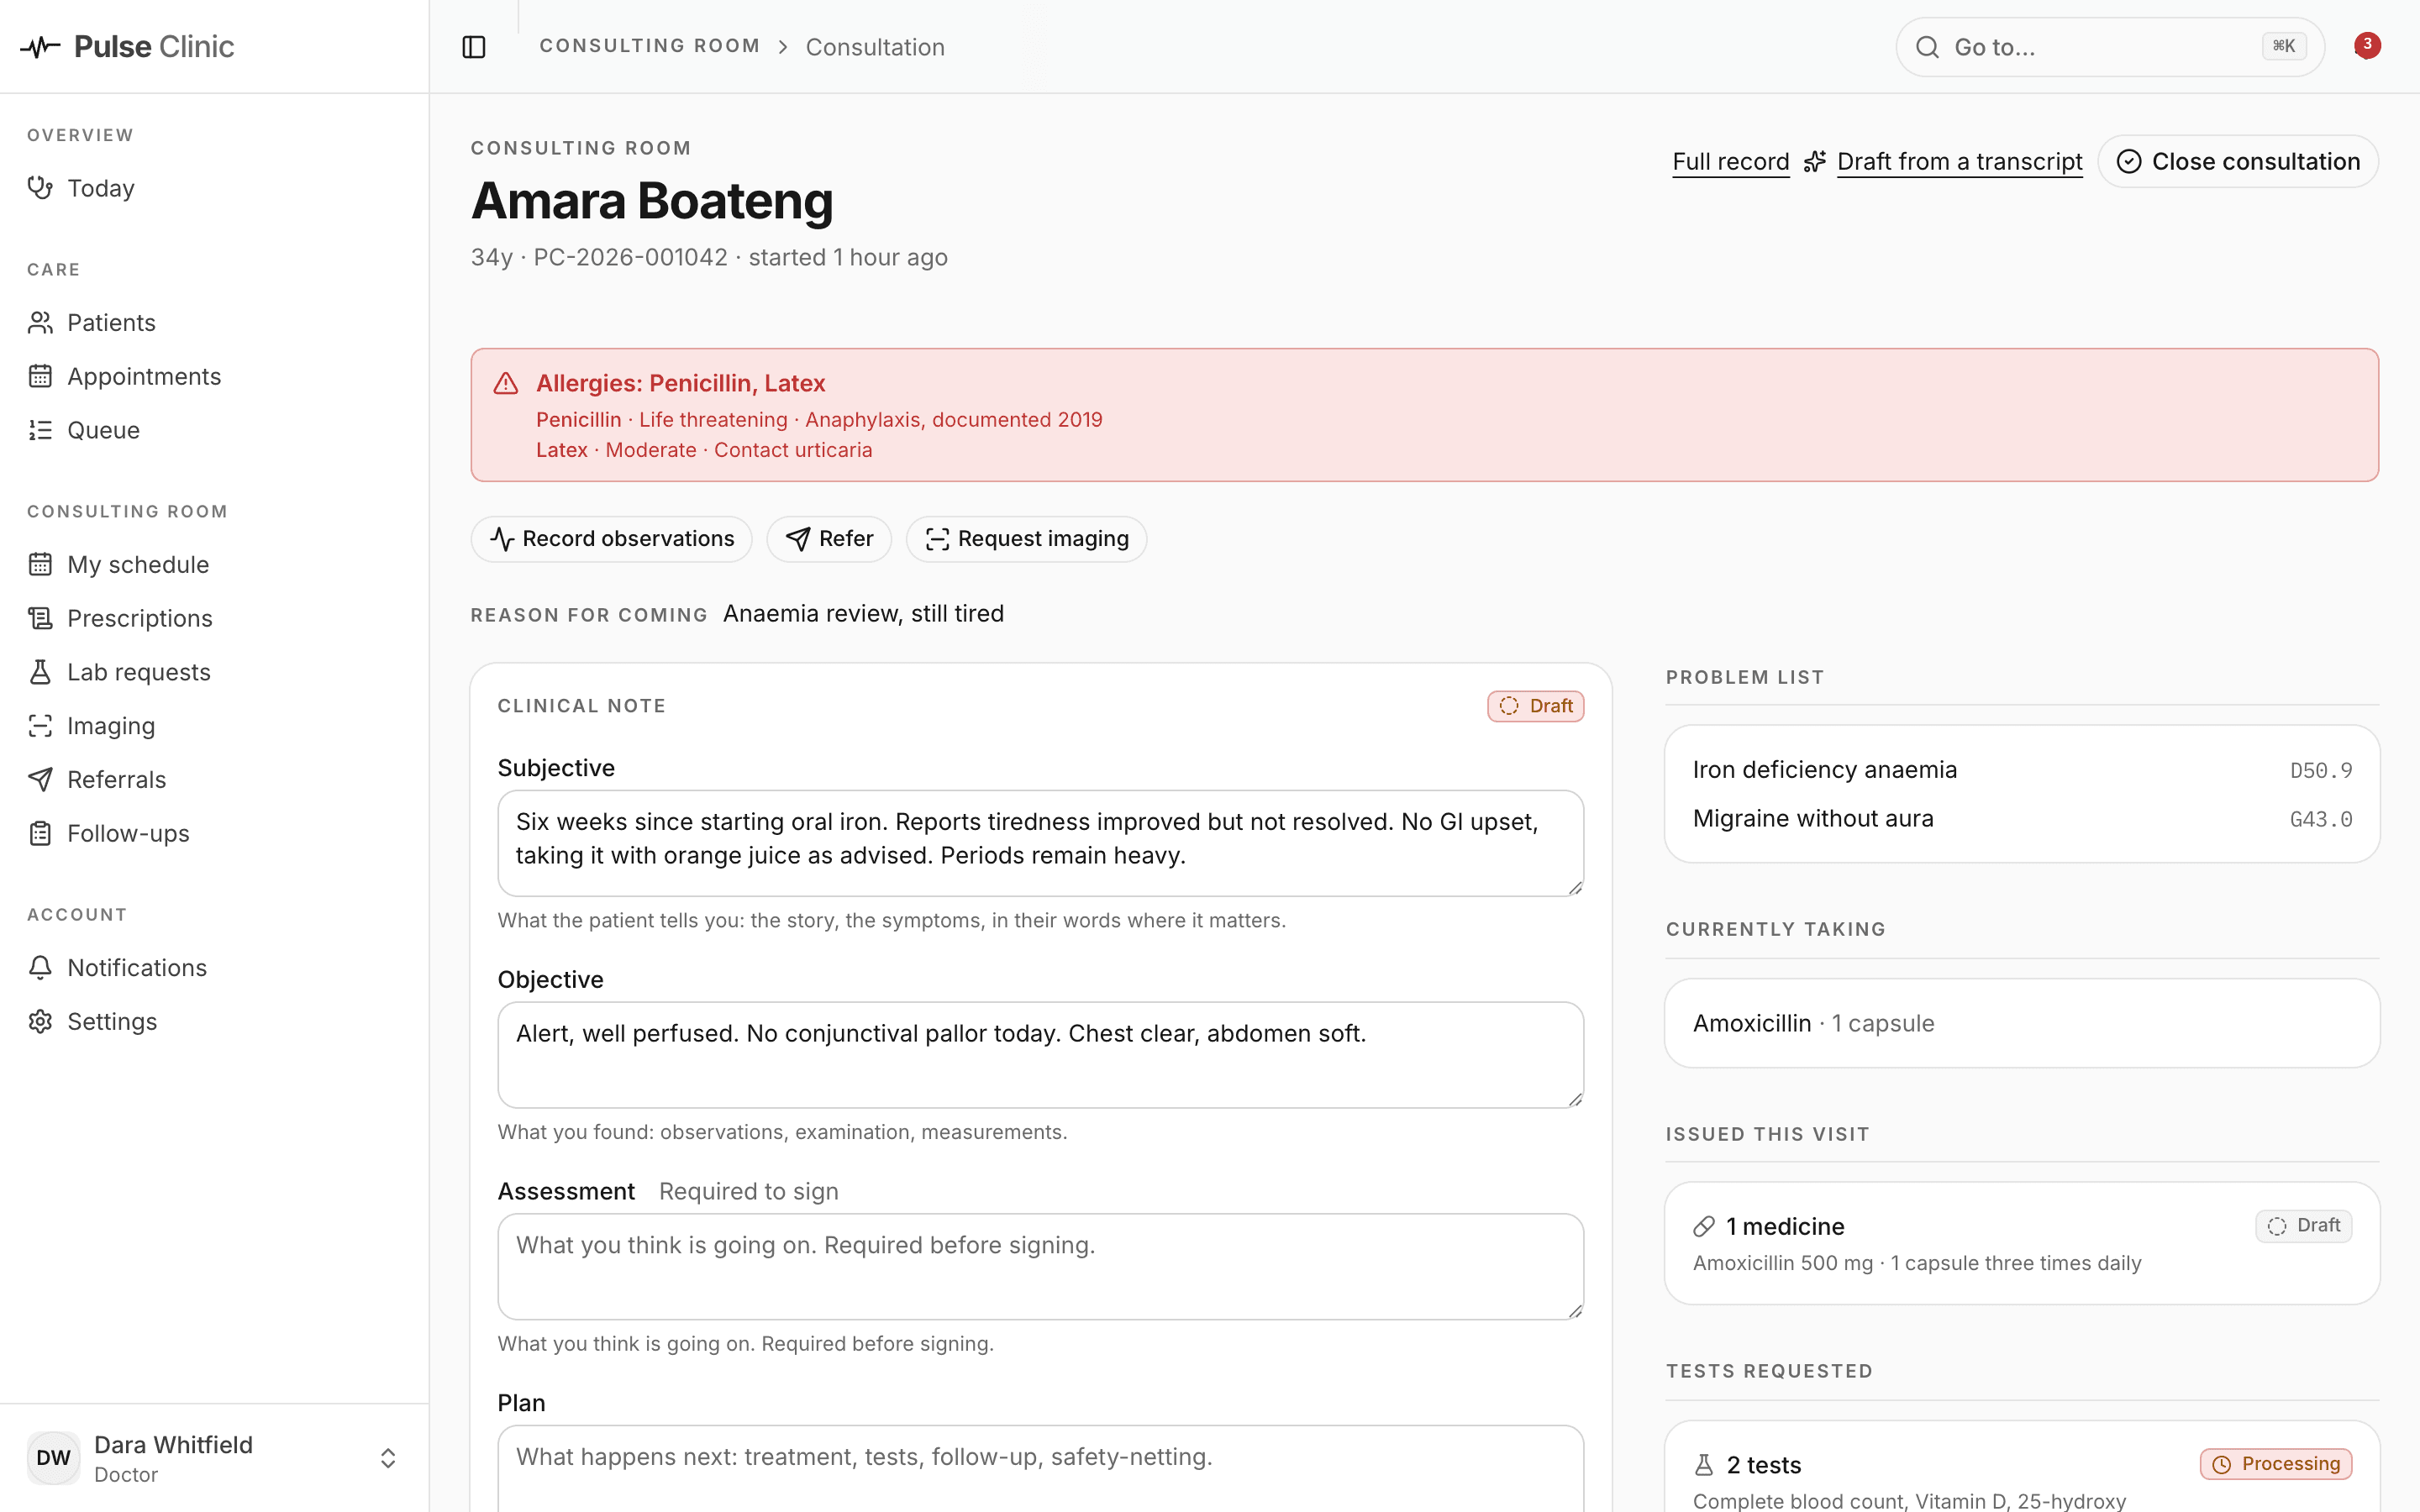
Task: Select Iron deficiency anaemia in Problem List
Action: click(2021, 770)
